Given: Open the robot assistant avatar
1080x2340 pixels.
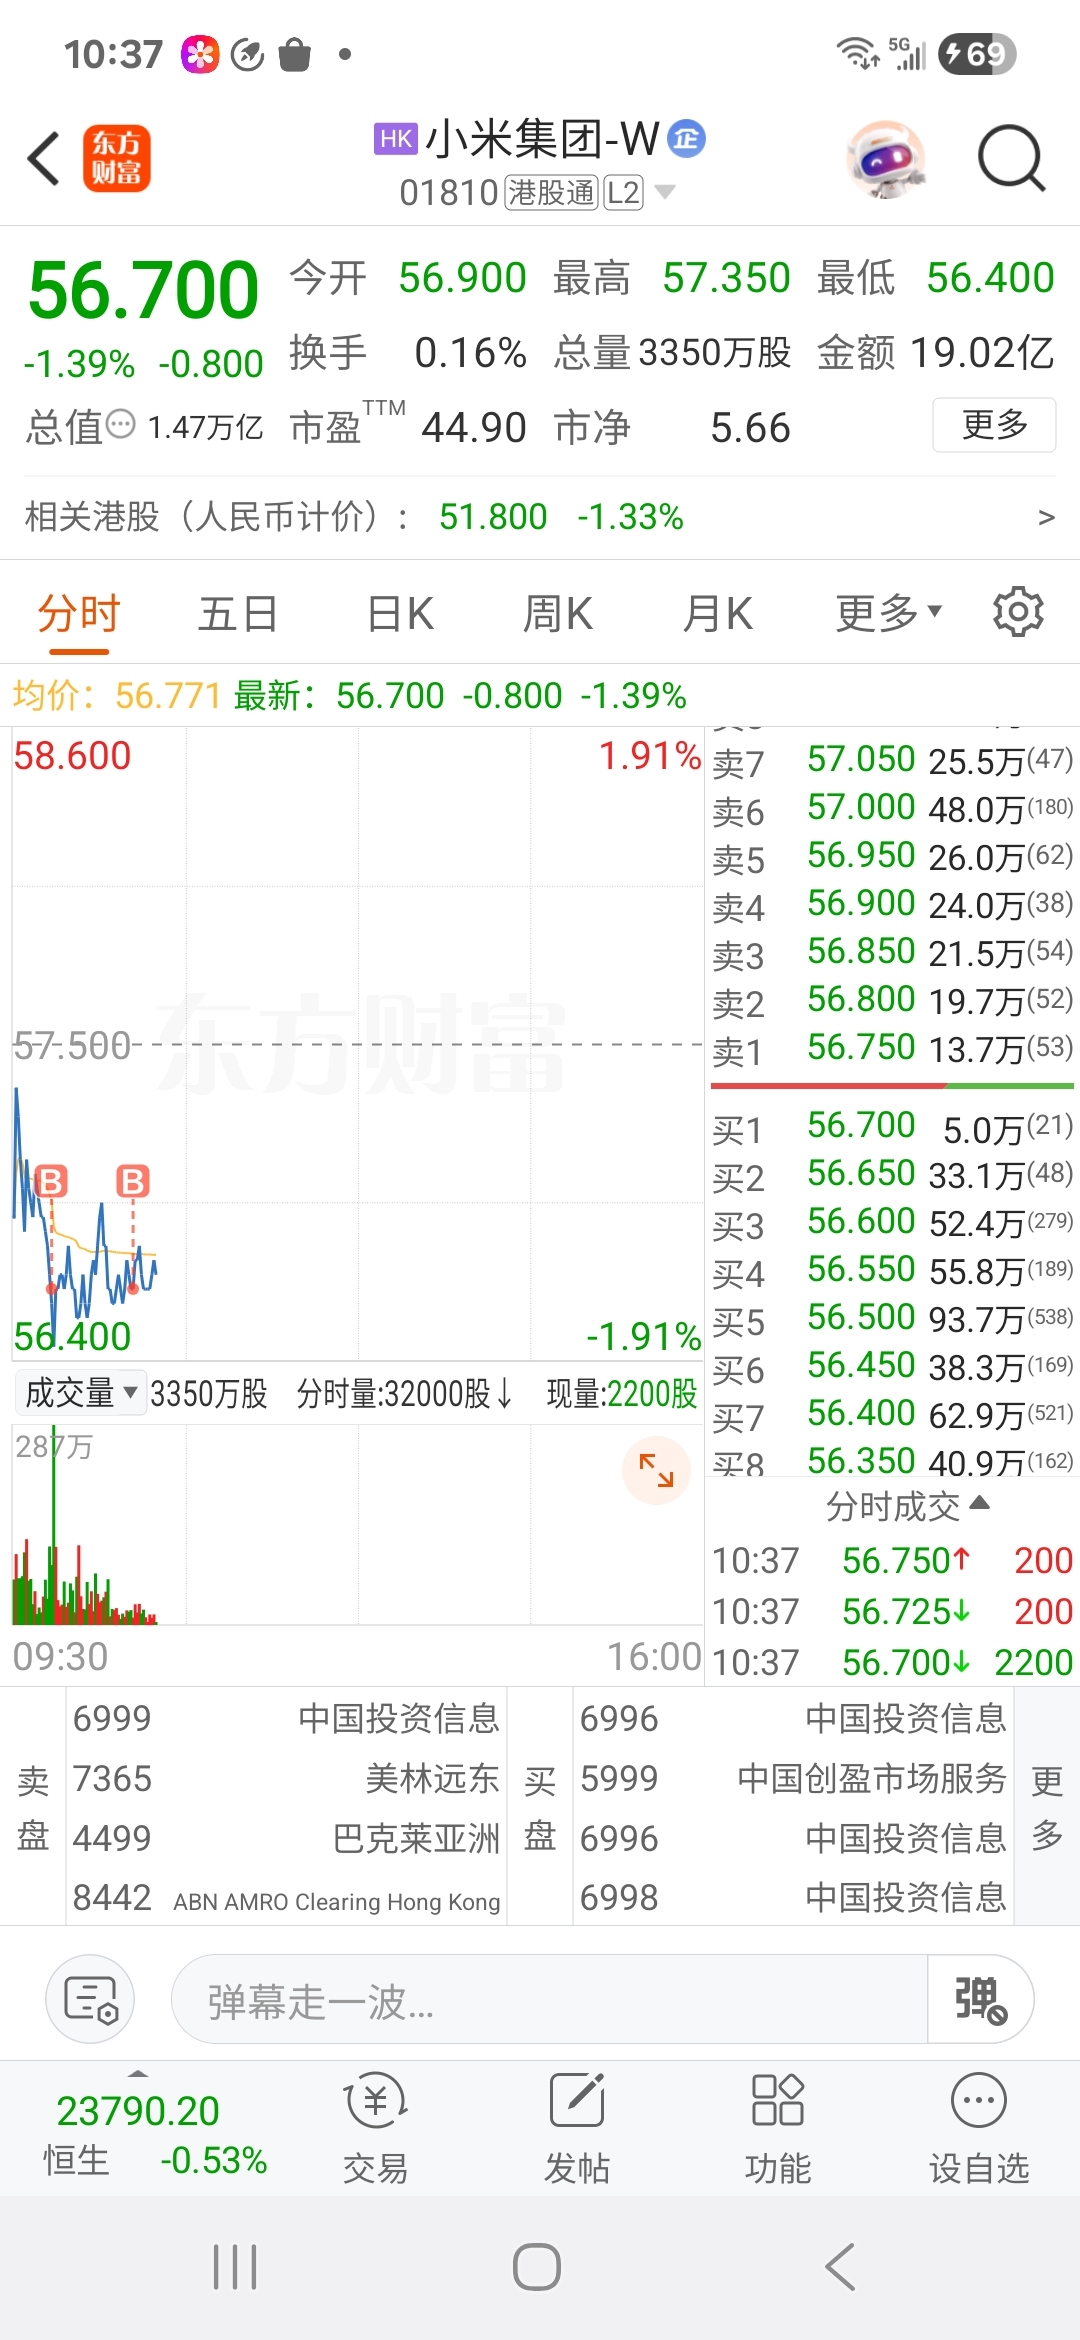Looking at the screenshot, I should [x=886, y=158].
